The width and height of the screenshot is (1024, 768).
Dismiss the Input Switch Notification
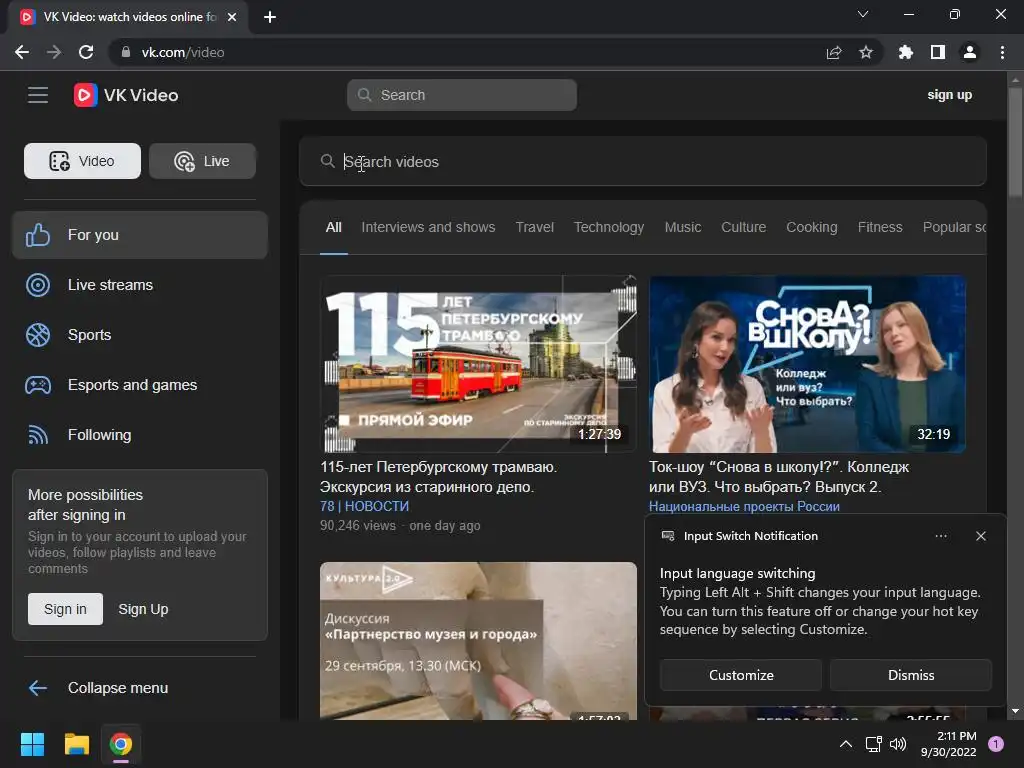(910, 675)
